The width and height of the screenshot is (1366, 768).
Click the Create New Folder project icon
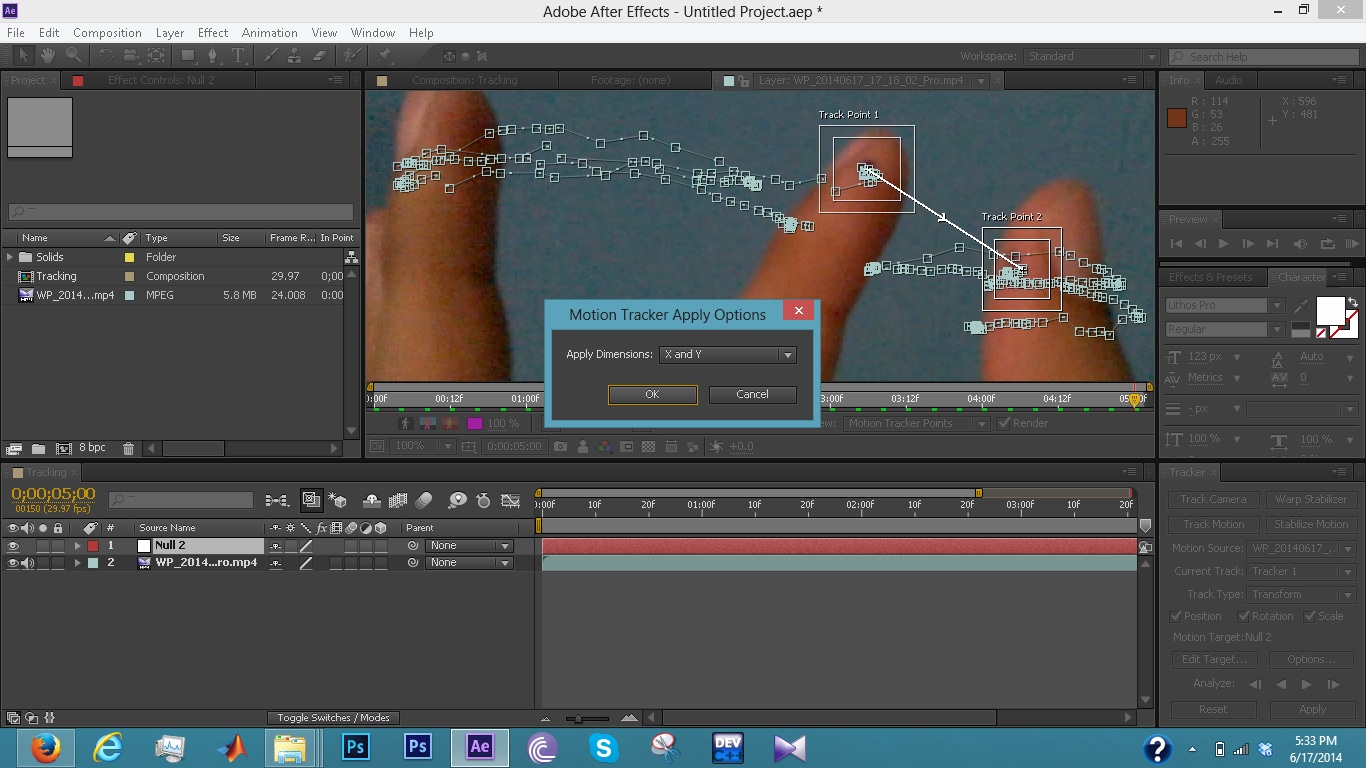38,449
